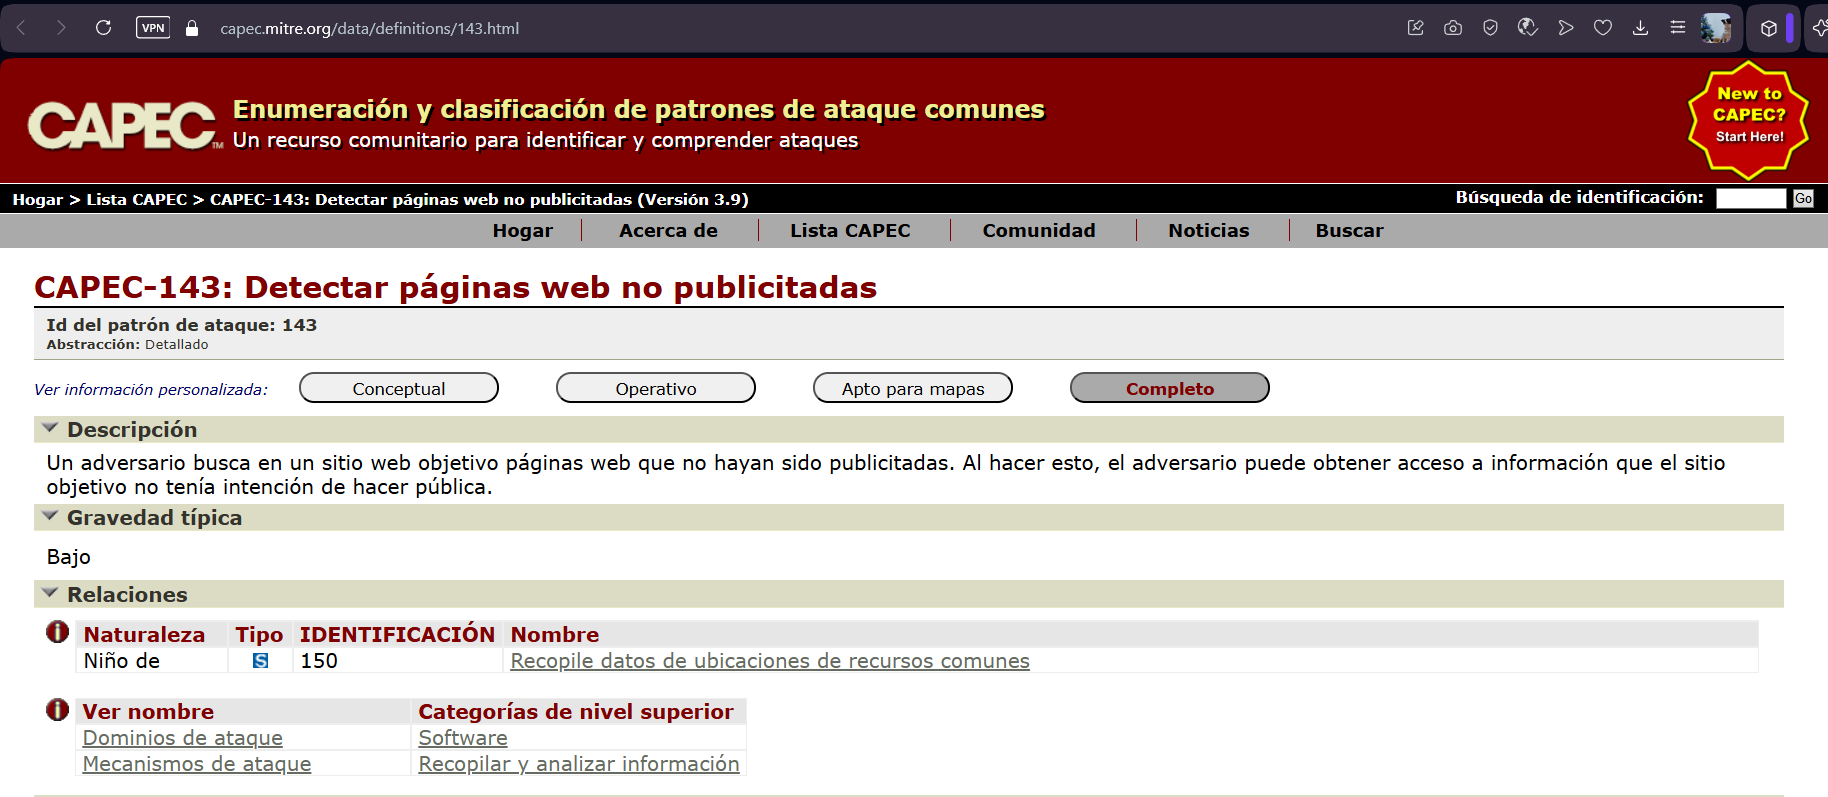Click the cube extensions icon
The image size is (1828, 797).
1769,28
